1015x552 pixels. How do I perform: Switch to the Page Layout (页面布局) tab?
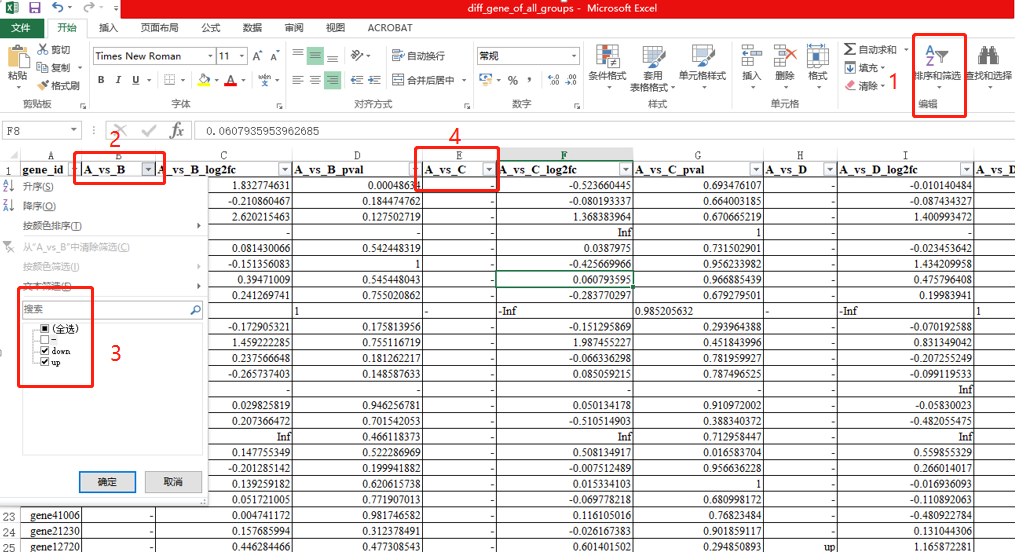[159, 28]
